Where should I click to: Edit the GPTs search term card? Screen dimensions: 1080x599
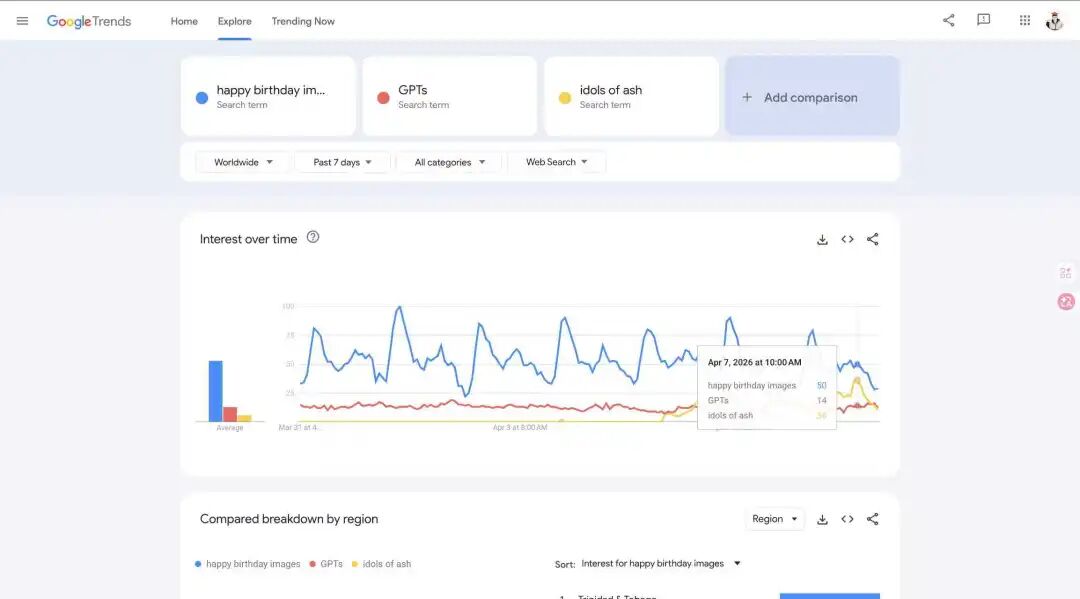click(x=450, y=96)
